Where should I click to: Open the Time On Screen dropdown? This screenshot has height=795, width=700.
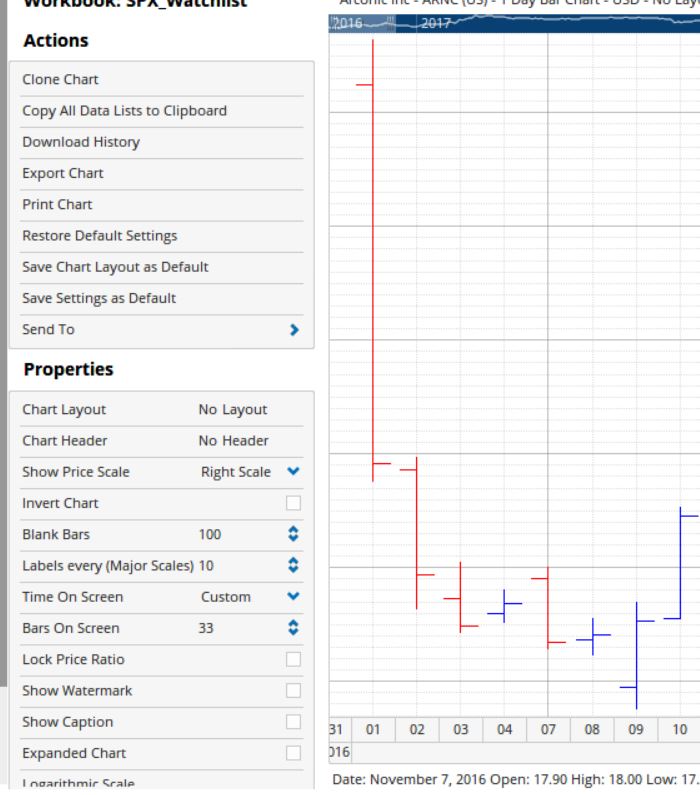pyautogui.click(x=293, y=596)
